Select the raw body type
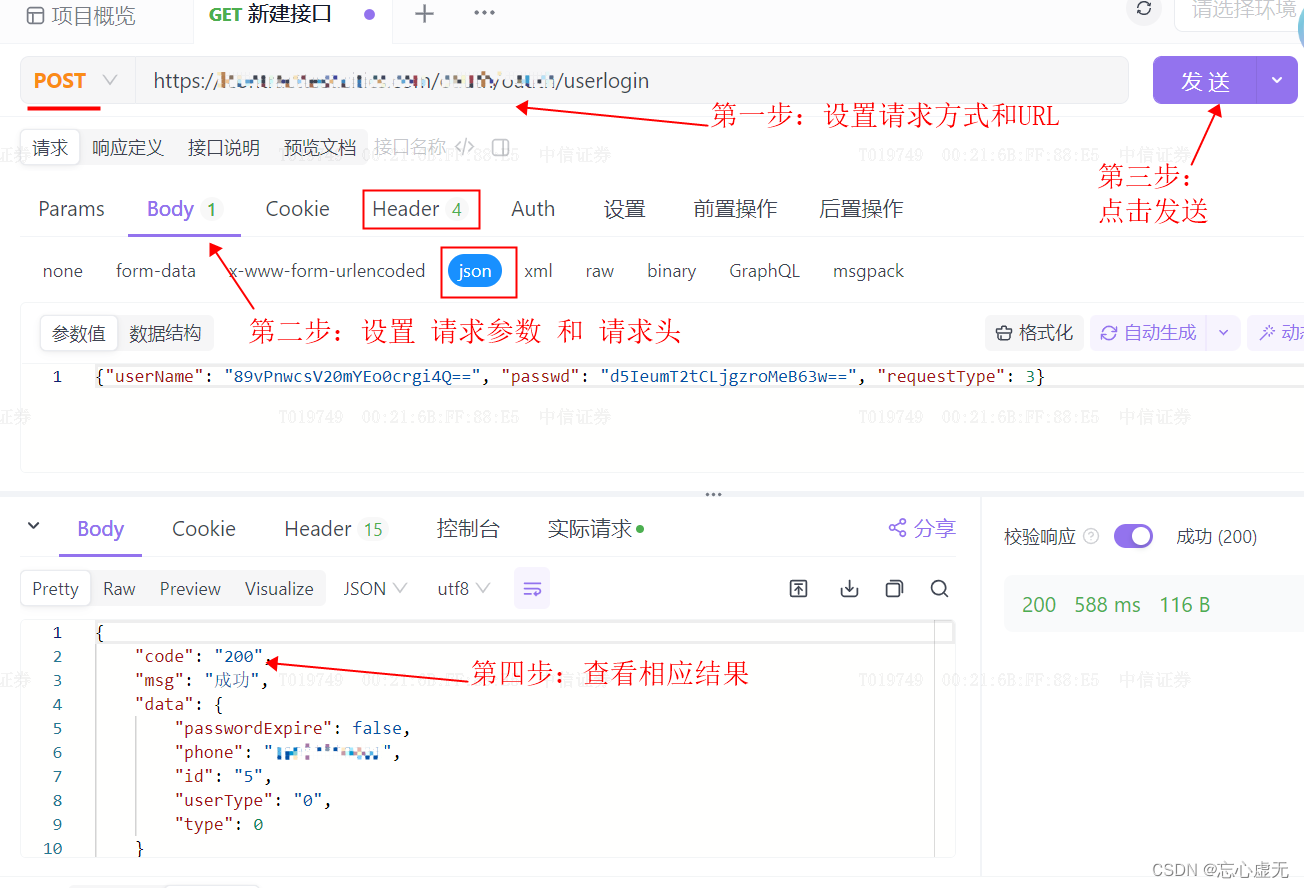The image size is (1304, 888). pyautogui.click(x=600, y=271)
